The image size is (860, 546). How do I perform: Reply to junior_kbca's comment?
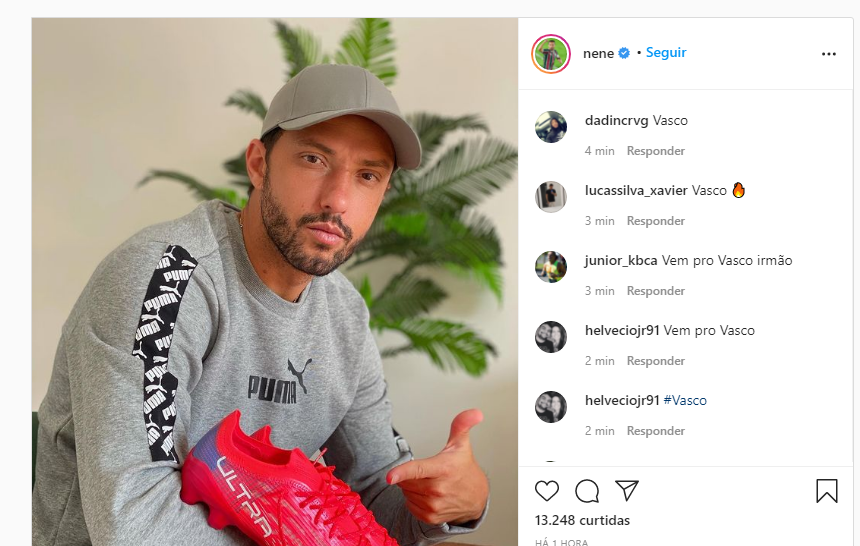pyautogui.click(x=655, y=291)
